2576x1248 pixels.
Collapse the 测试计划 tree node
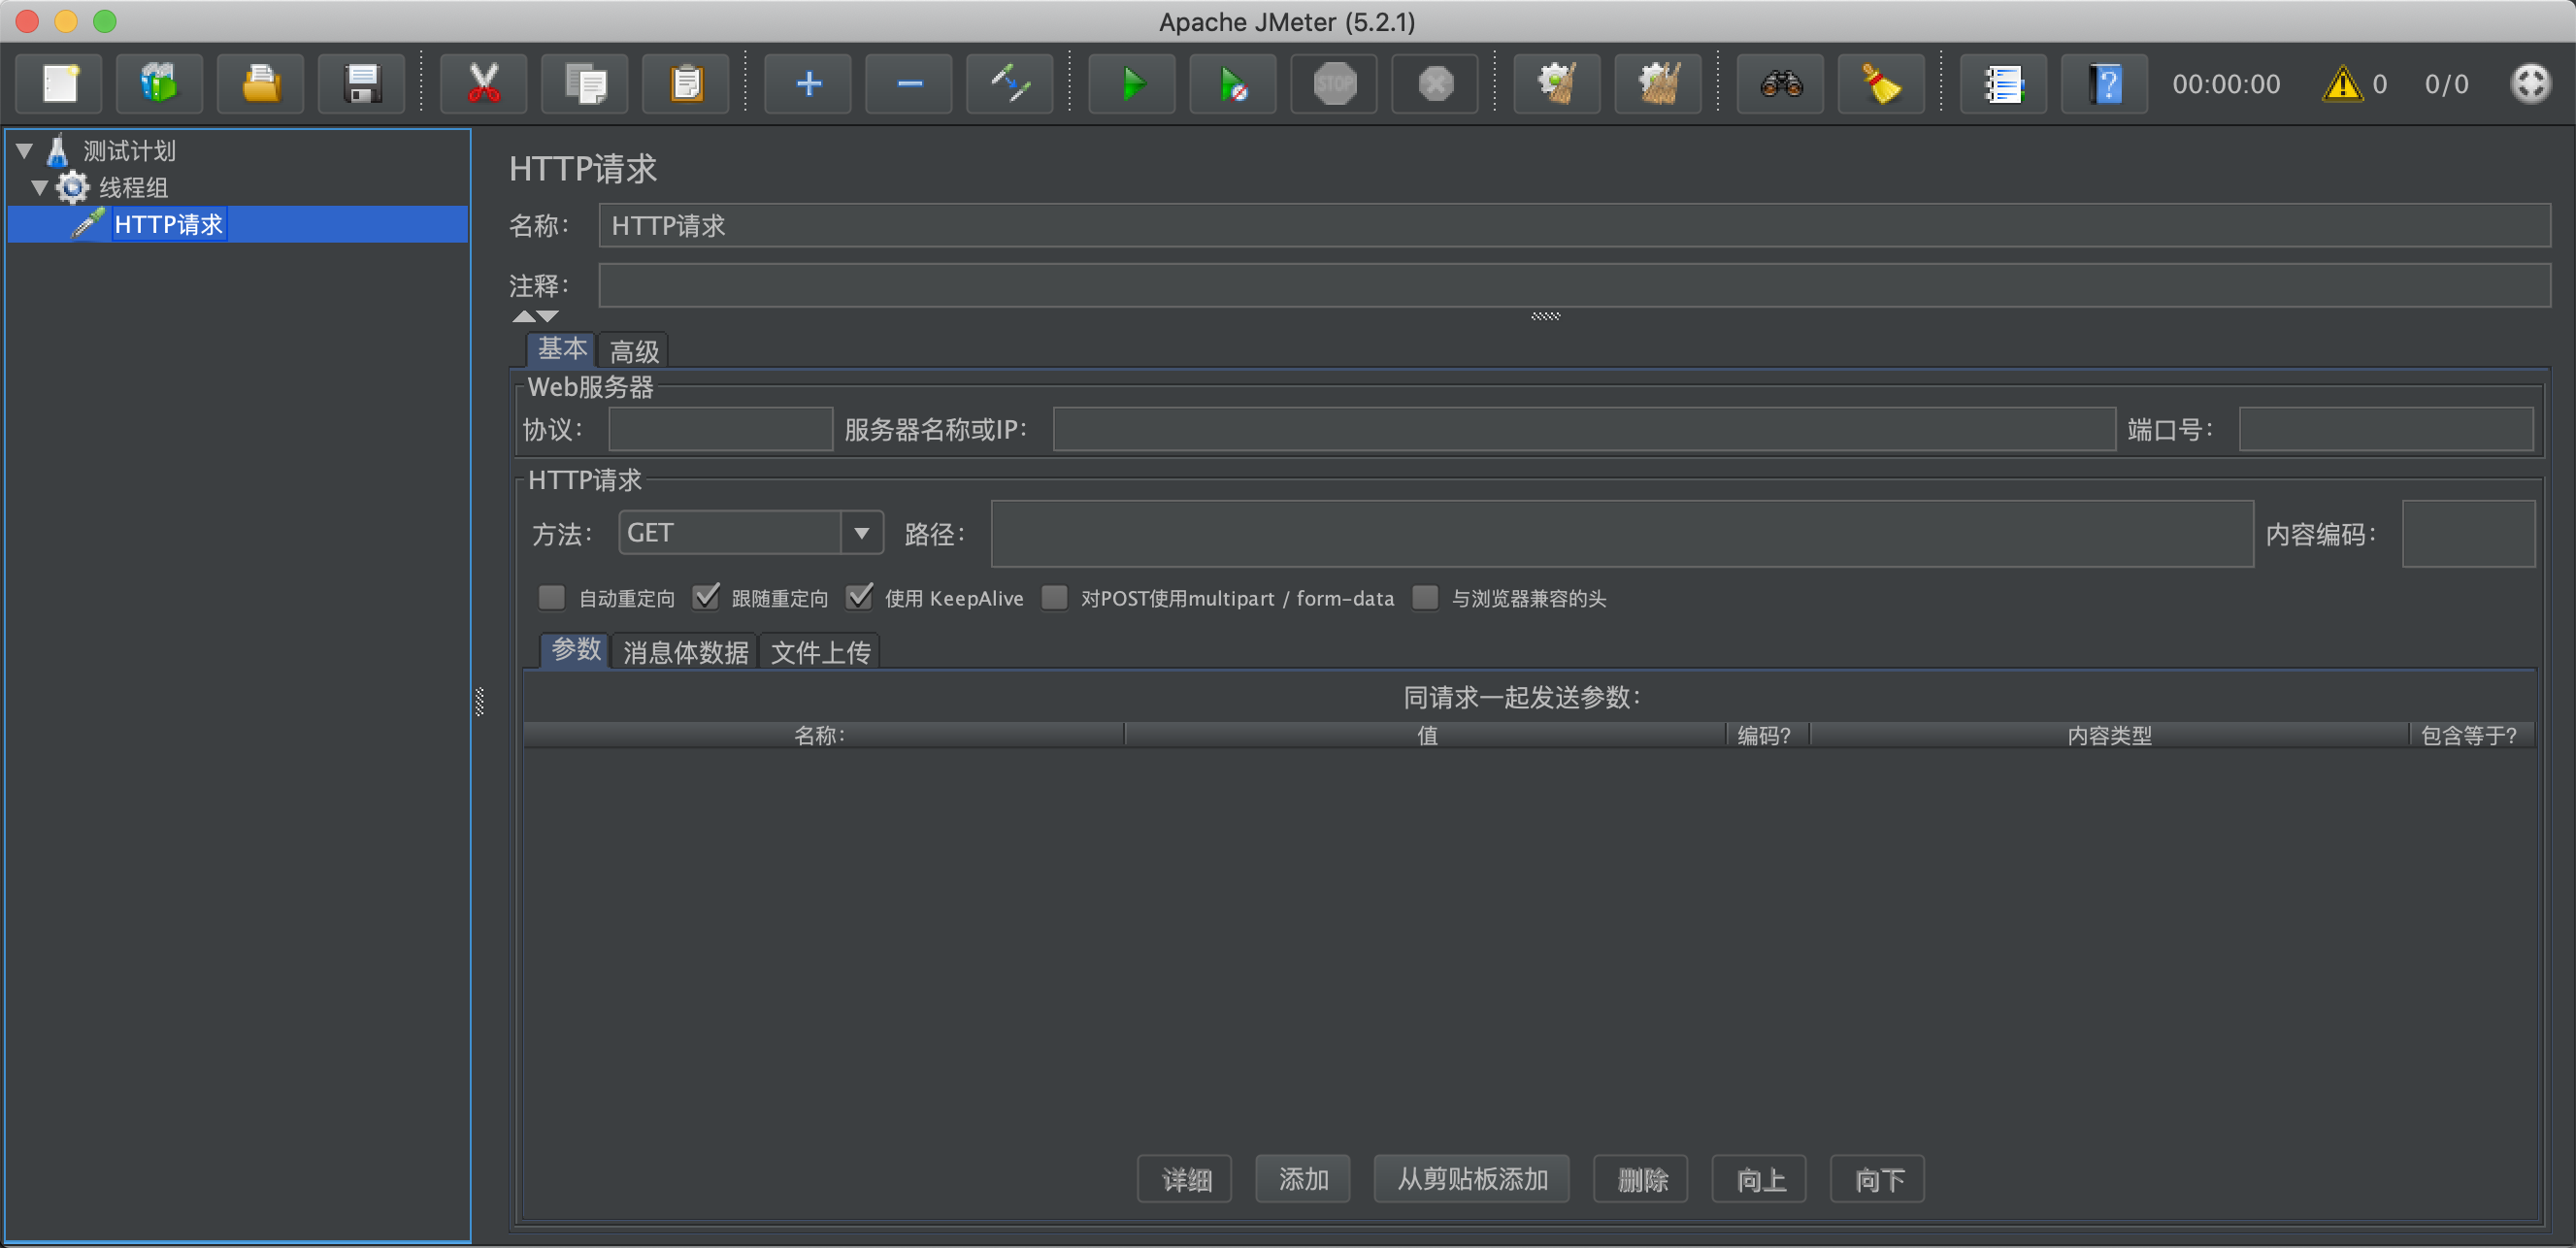point(25,151)
